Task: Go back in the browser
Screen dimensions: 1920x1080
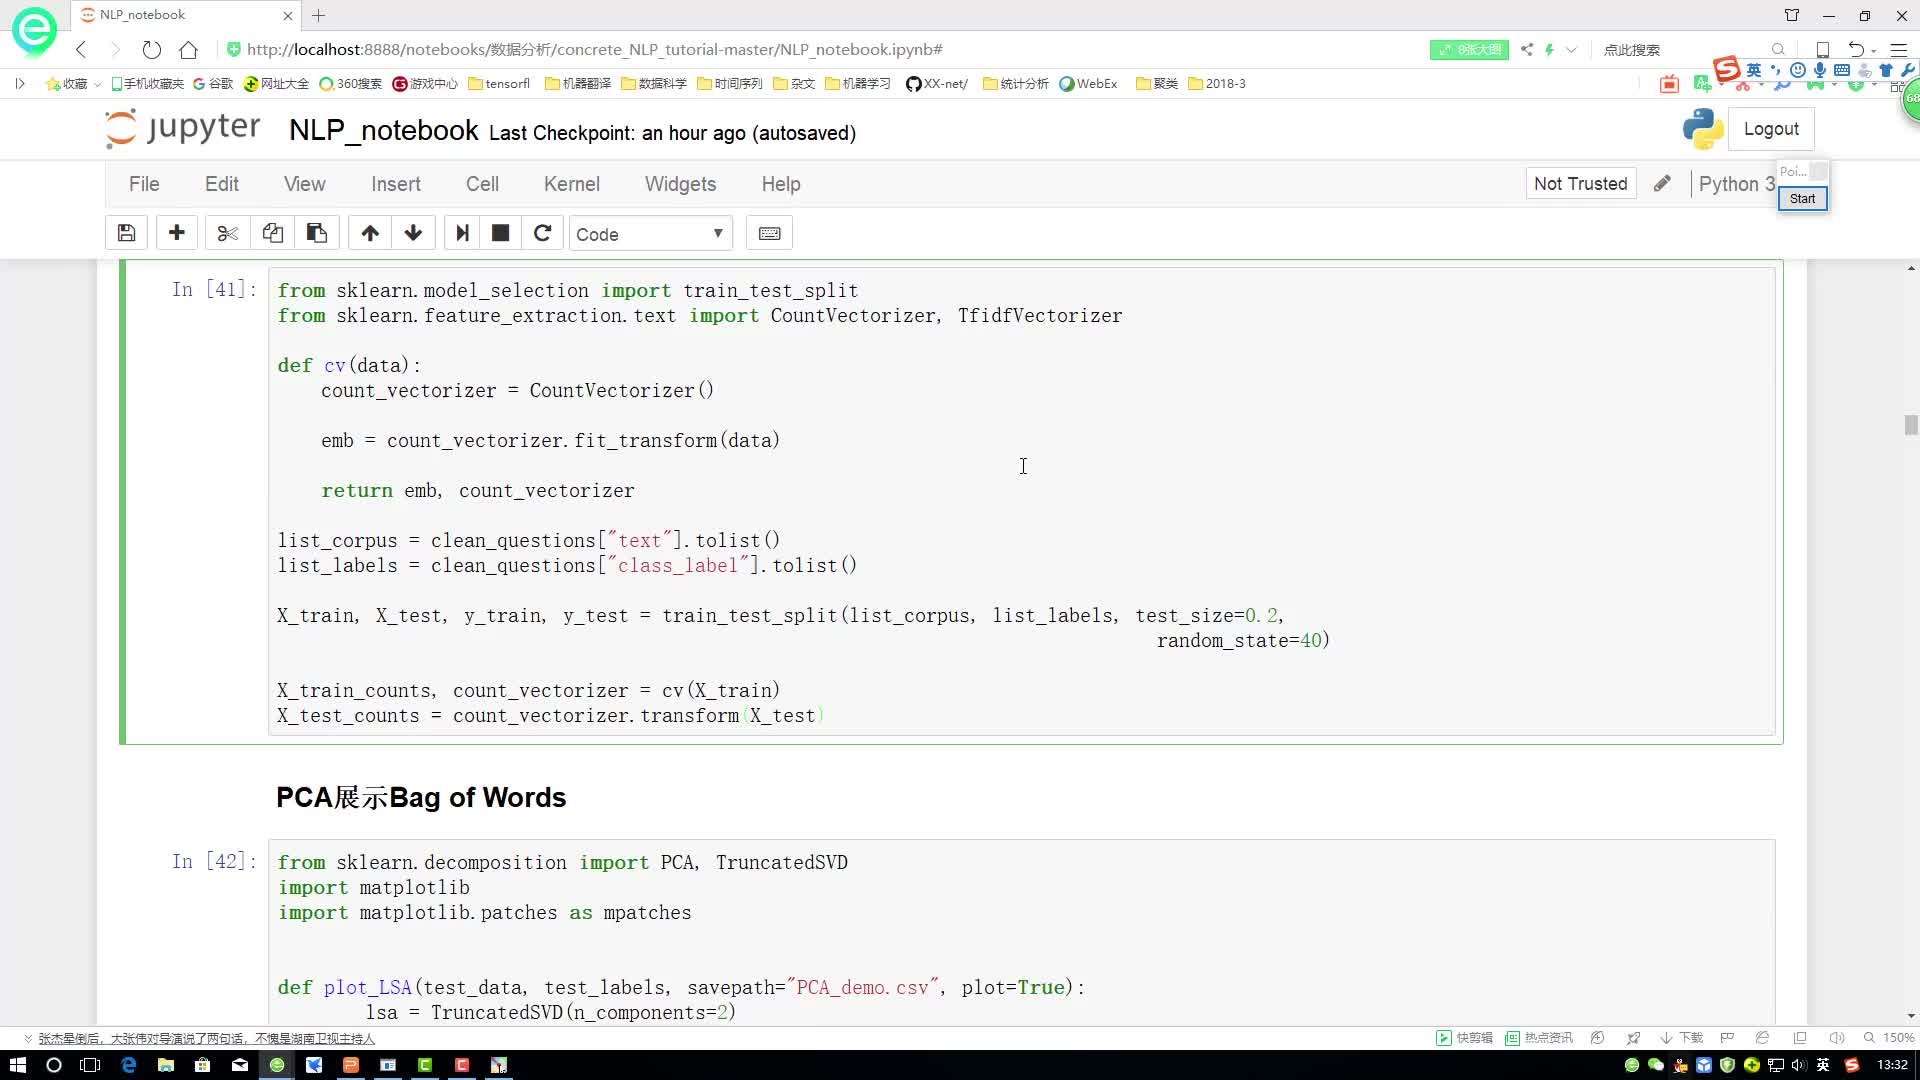Action: (81, 49)
